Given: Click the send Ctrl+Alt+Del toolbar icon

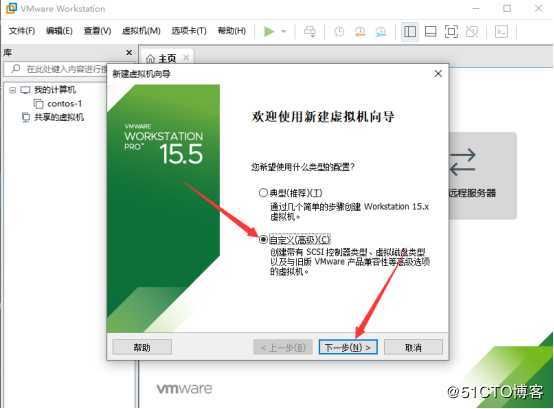Looking at the screenshot, I should pos(310,31).
